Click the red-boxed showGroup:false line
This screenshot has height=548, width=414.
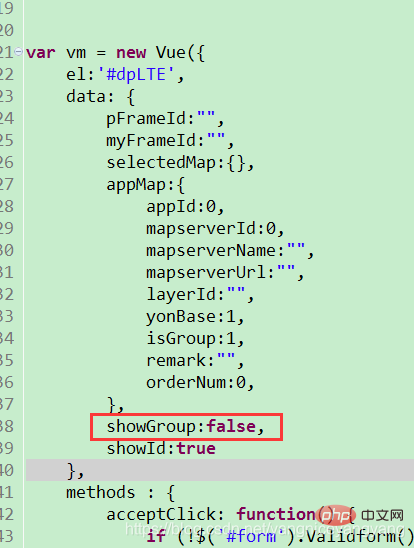coord(186,427)
